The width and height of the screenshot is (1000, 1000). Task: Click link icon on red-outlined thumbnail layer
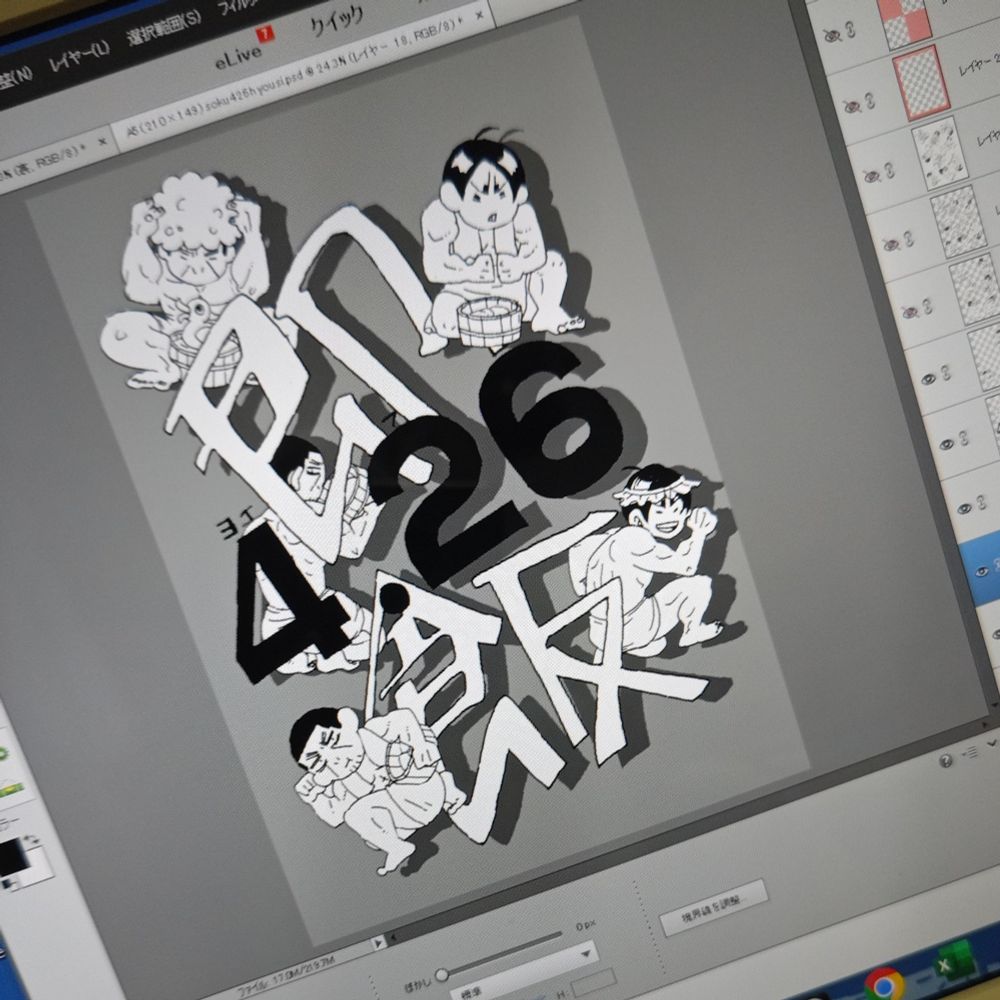[x=870, y=99]
